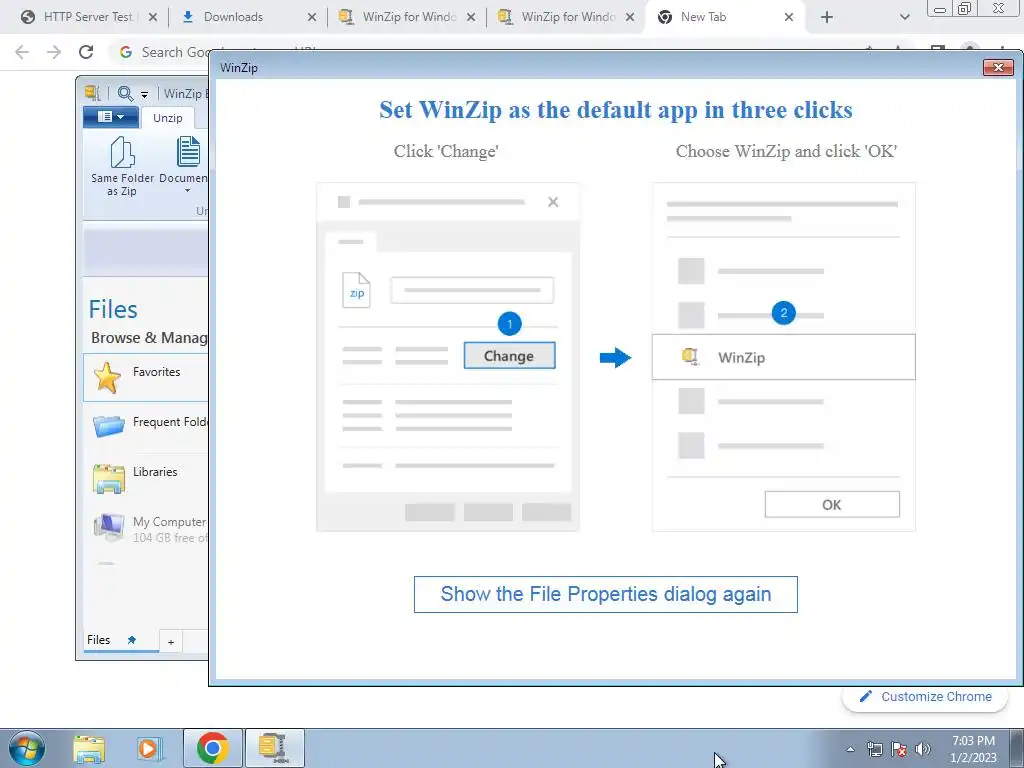The width and height of the screenshot is (1024, 768).
Task: Go back with Chrome back arrow
Action: pos(22,52)
